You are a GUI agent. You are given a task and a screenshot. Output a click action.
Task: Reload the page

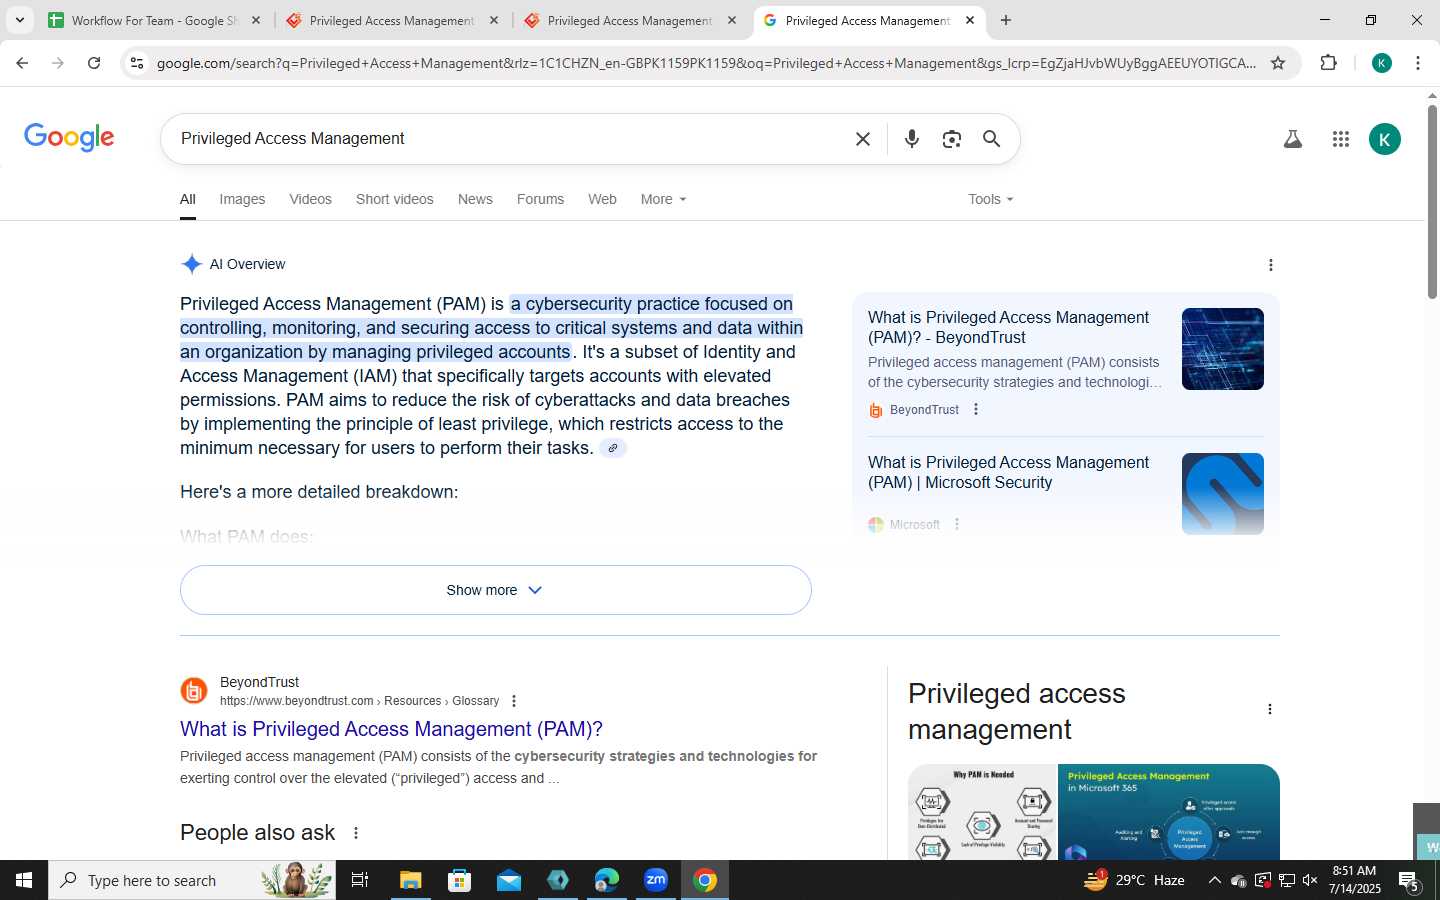point(94,63)
